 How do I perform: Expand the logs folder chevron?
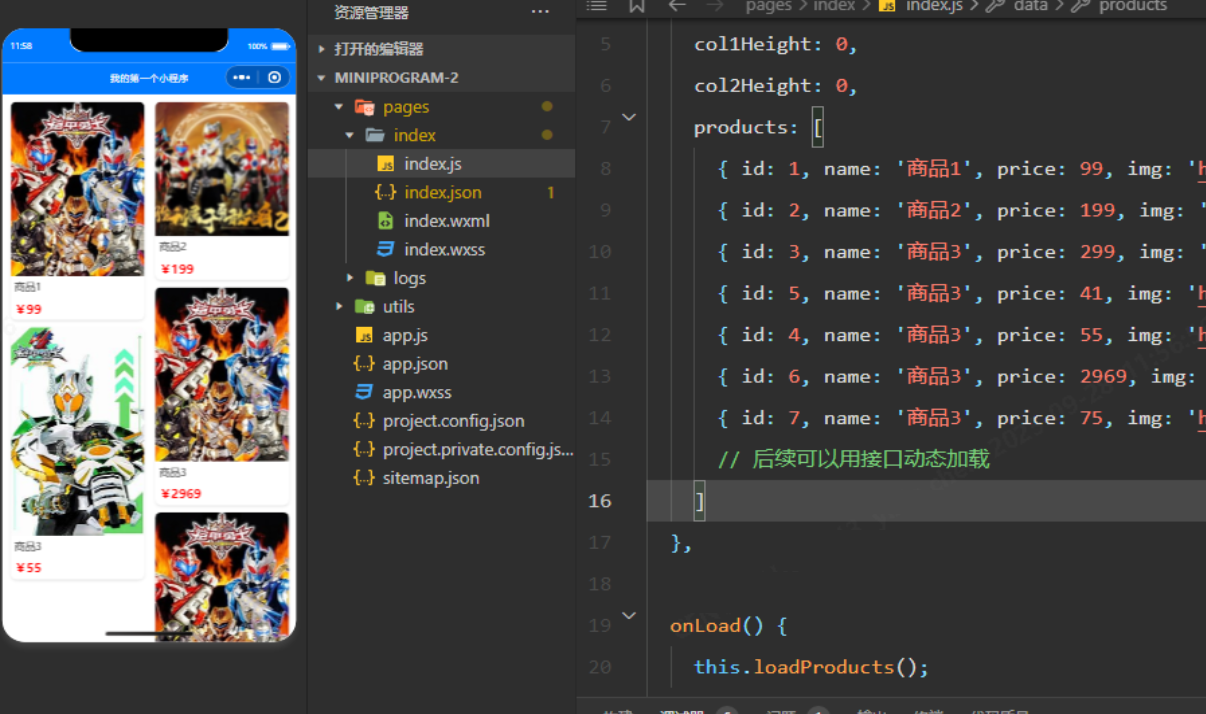pyautogui.click(x=350, y=278)
